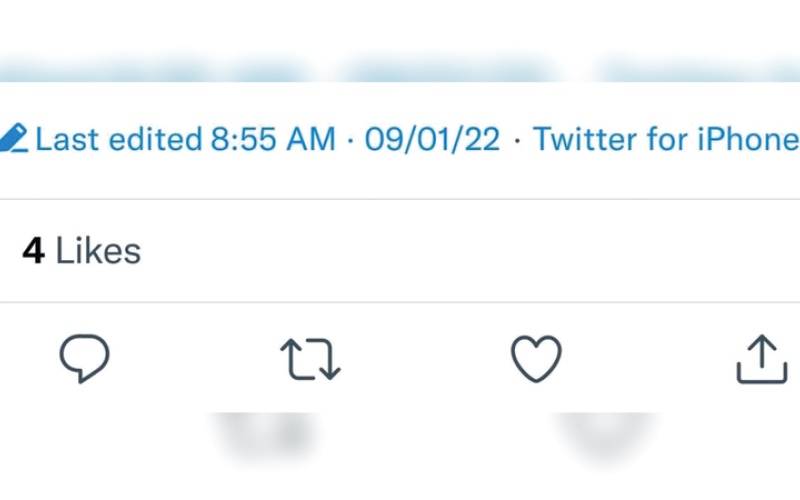Reply using the speech bubble icon
800x500 pixels.
coord(84,358)
